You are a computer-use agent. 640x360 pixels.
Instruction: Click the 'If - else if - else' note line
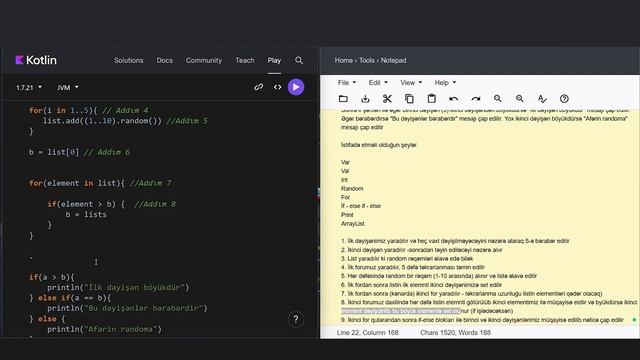[361, 206]
